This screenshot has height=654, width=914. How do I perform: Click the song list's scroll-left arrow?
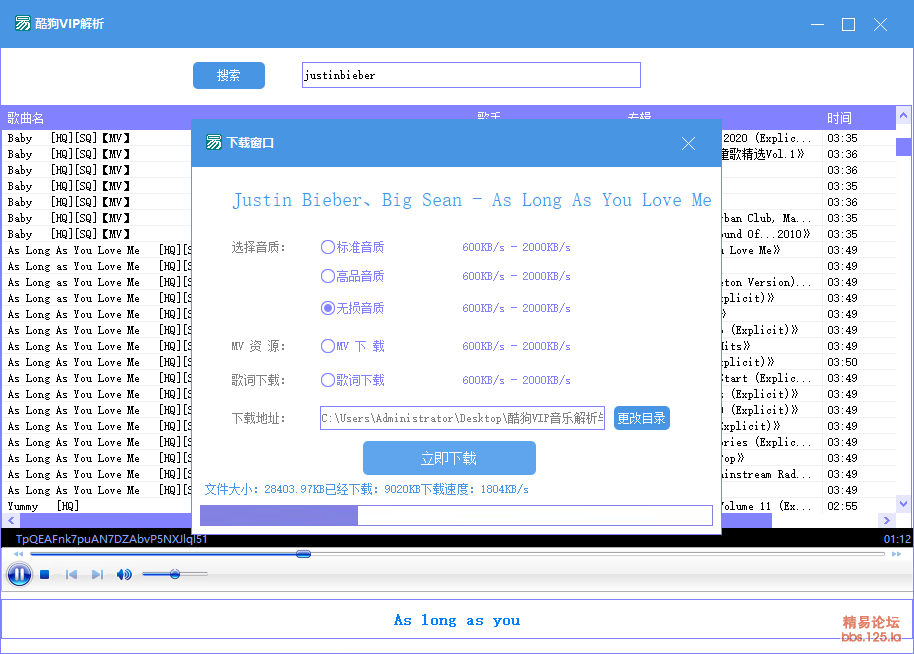point(11,520)
